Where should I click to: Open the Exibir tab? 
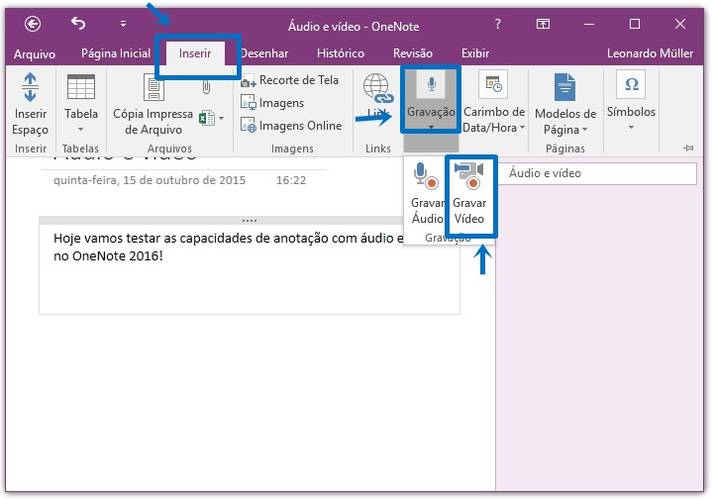point(475,53)
